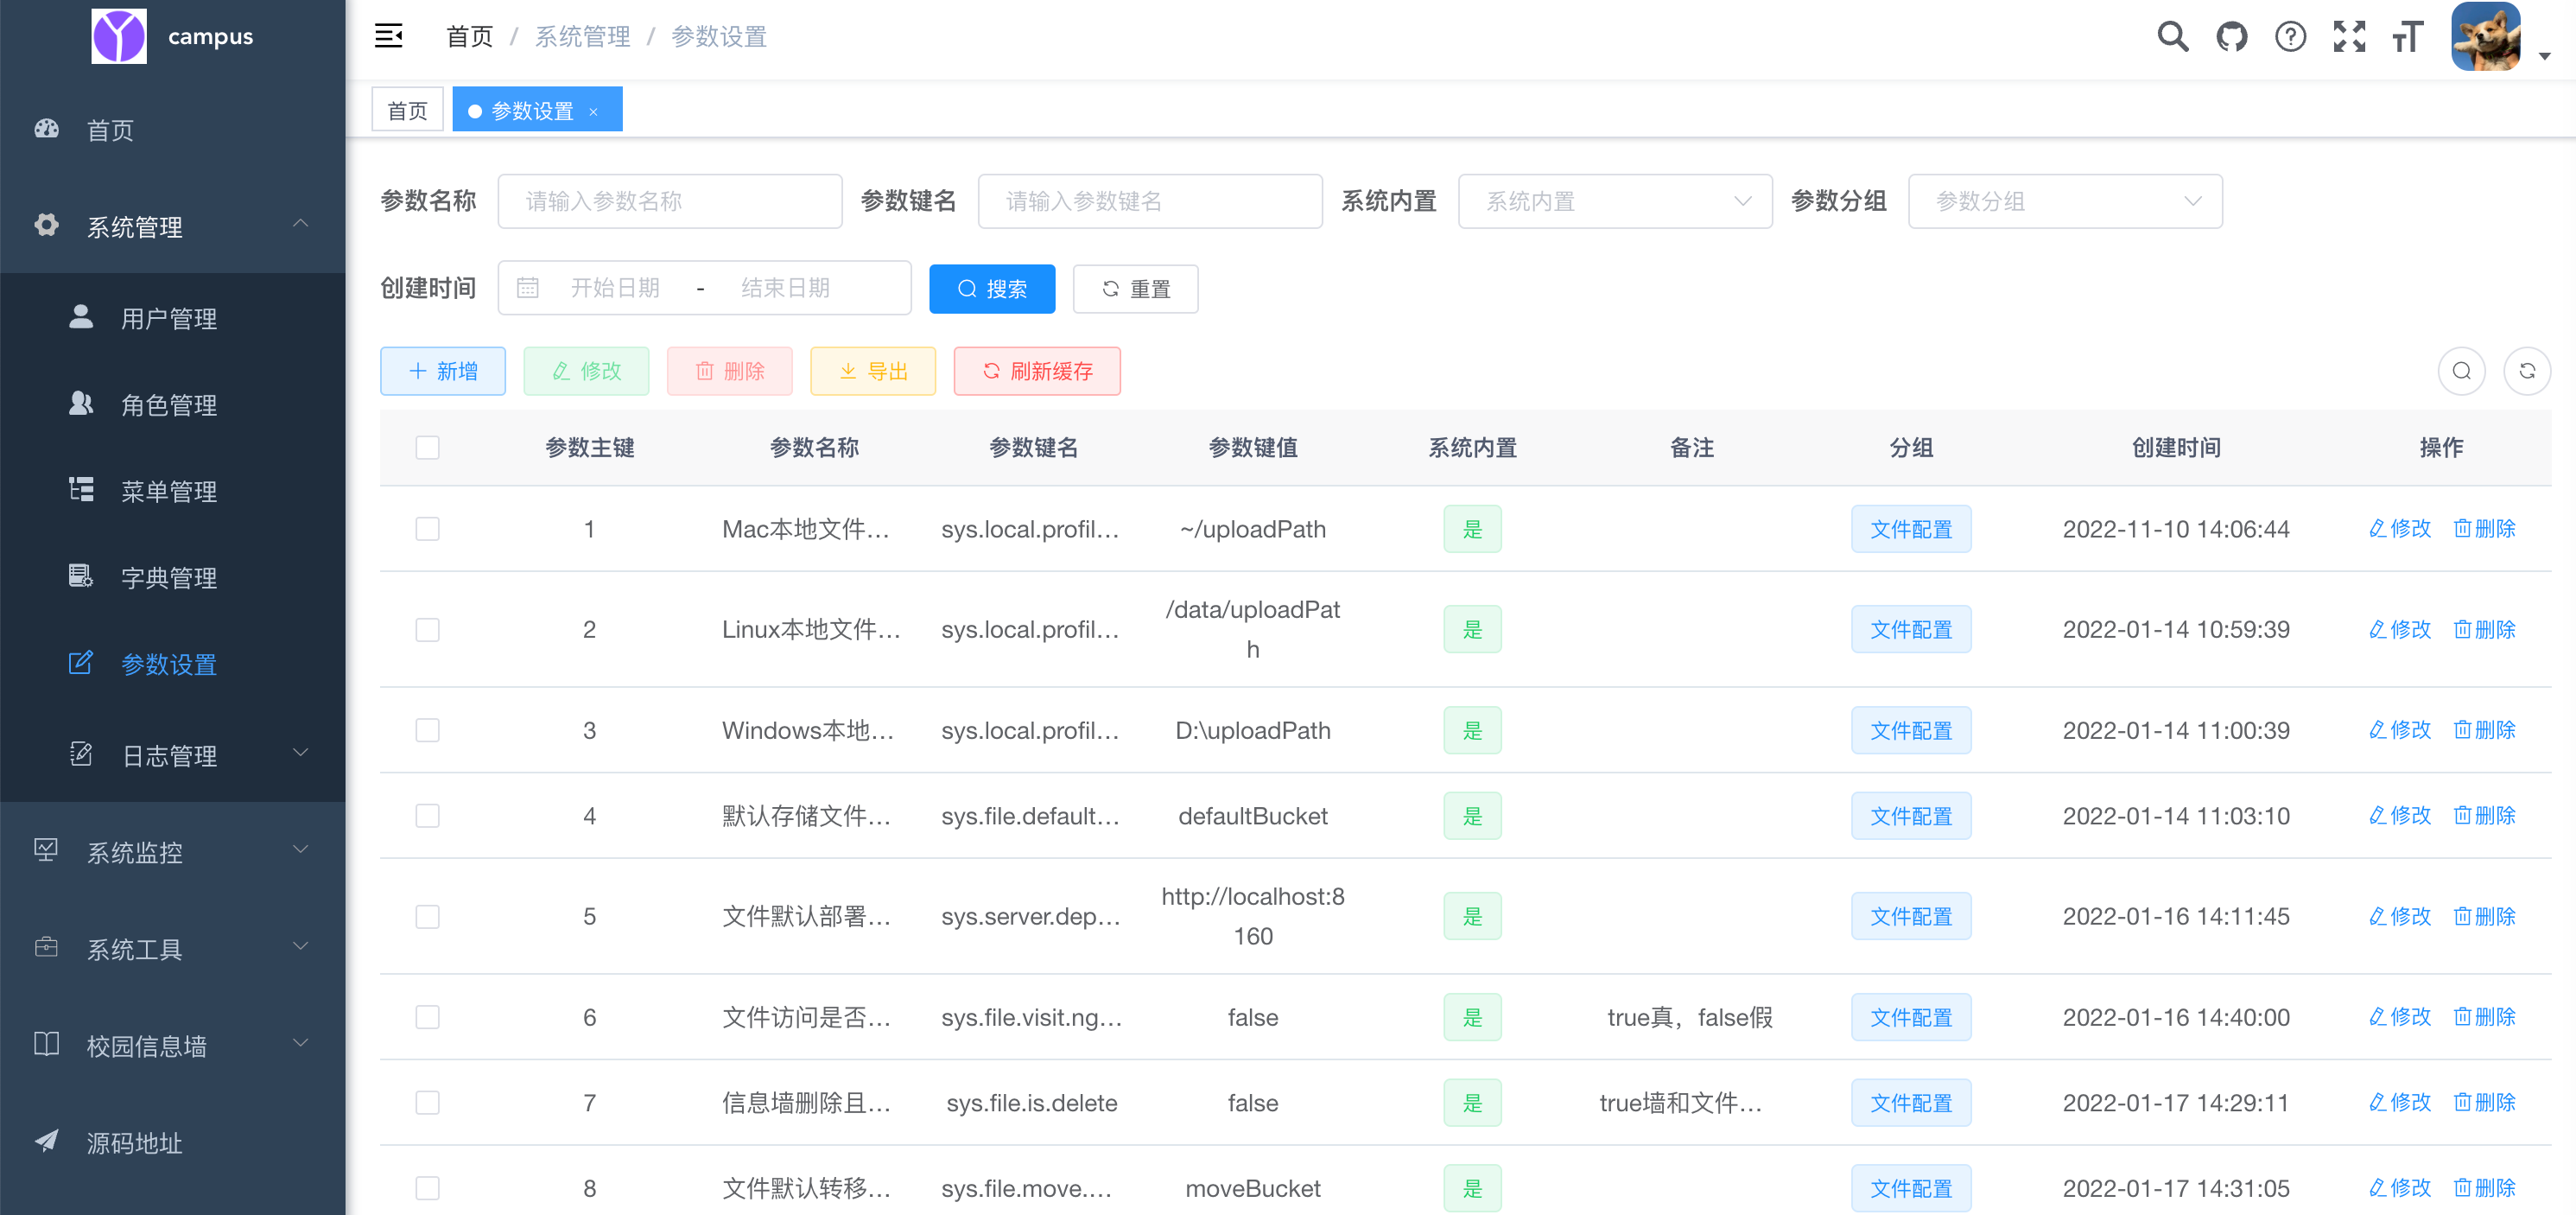Expand the 校园信息墙 menu chevron
2576x1215 pixels.
pyautogui.click(x=300, y=1043)
